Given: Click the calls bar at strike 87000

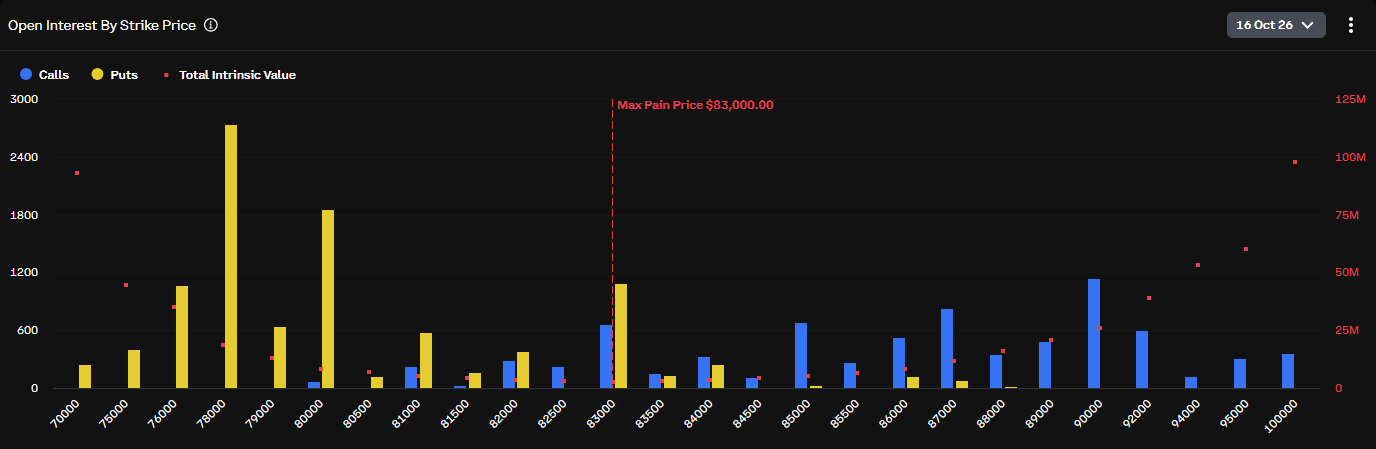Looking at the screenshot, I should tap(947, 348).
